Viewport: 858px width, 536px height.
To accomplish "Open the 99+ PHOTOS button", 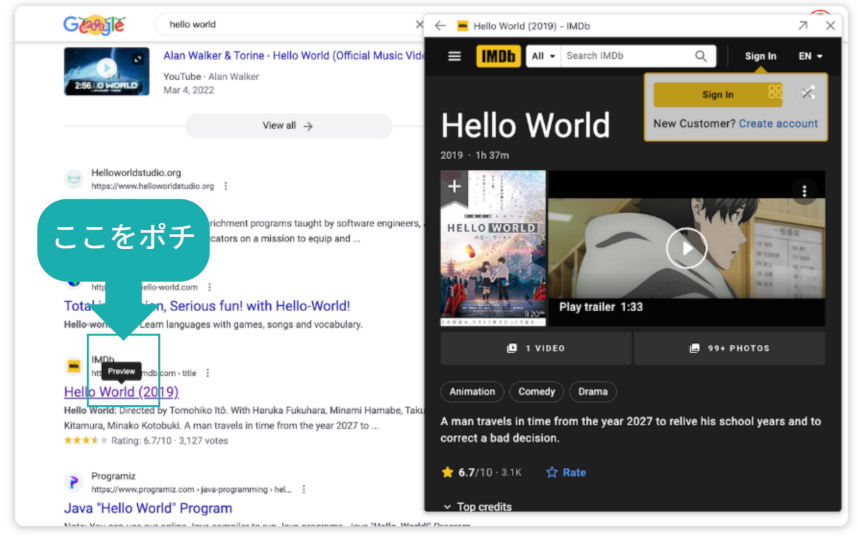I will pos(729,348).
